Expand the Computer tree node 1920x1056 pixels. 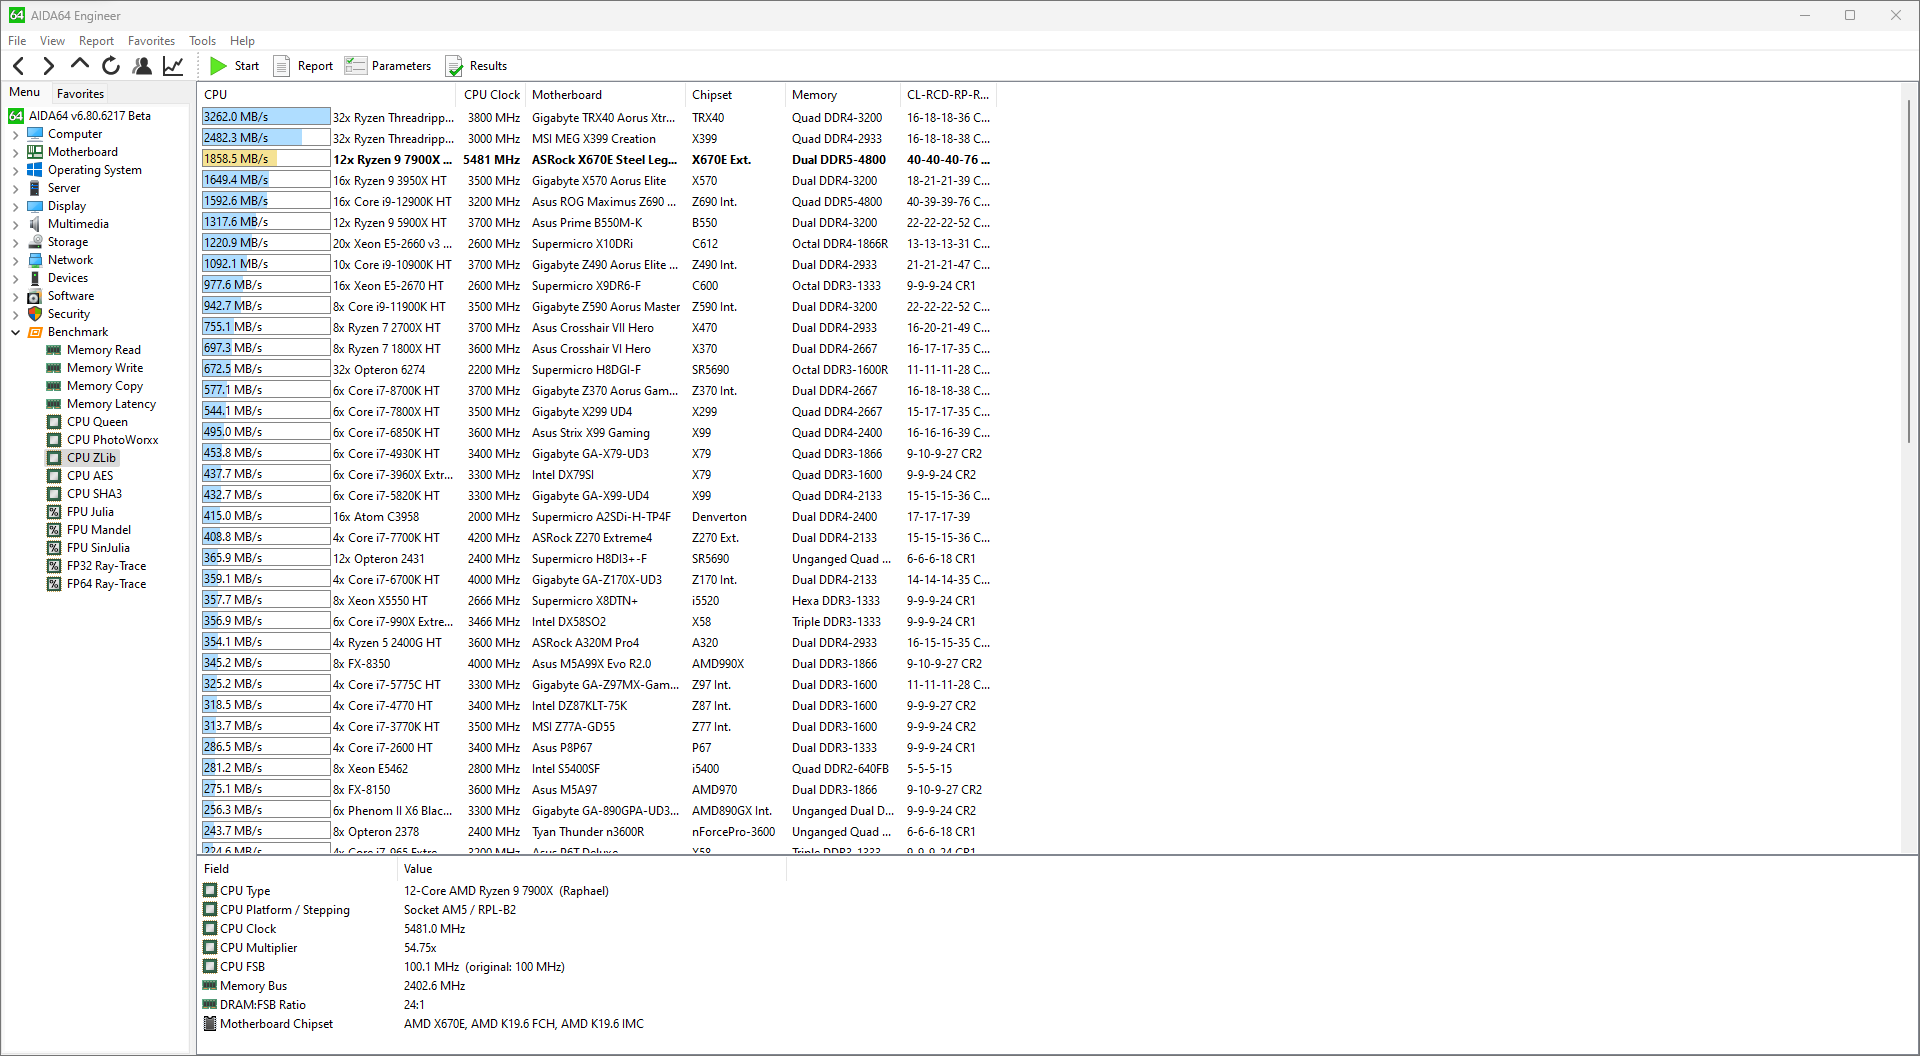point(15,134)
